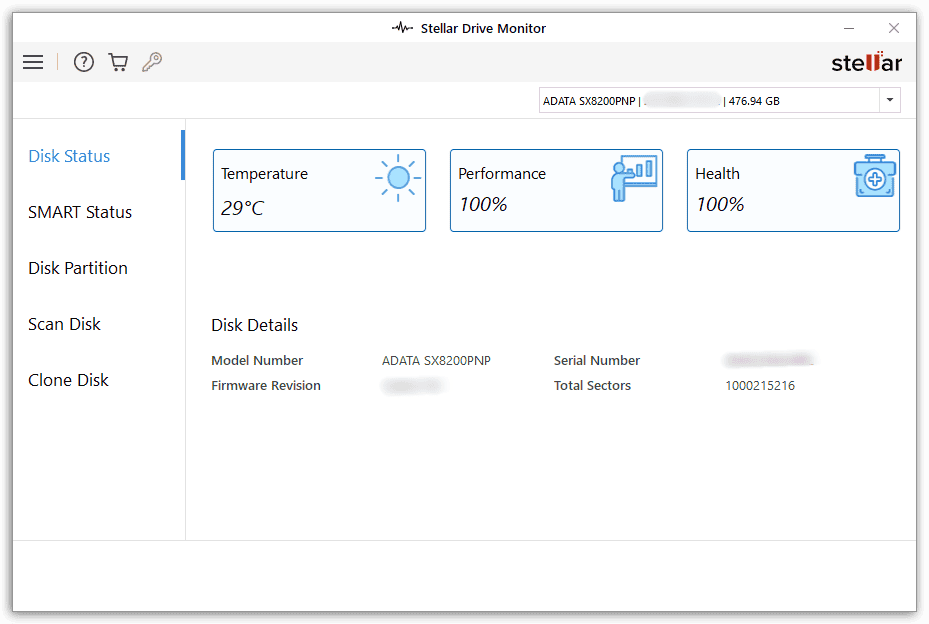Viewport: 929px width, 624px height.
Task: Click the Health 100% value
Action: click(x=720, y=204)
